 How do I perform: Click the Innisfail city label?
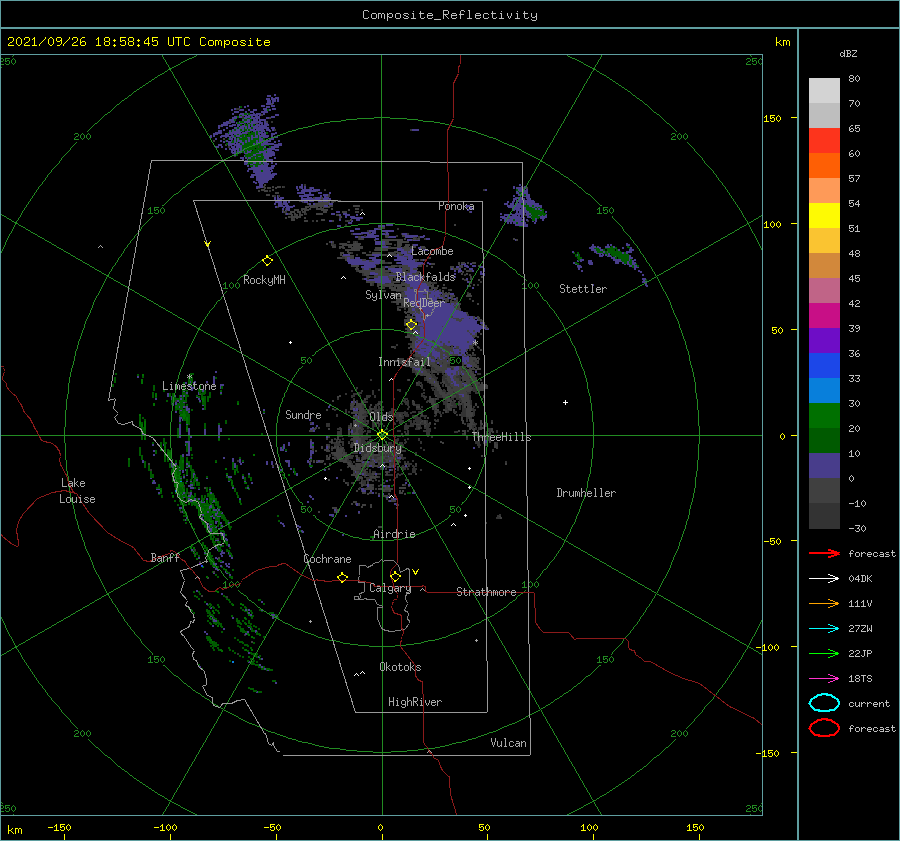point(404,362)
